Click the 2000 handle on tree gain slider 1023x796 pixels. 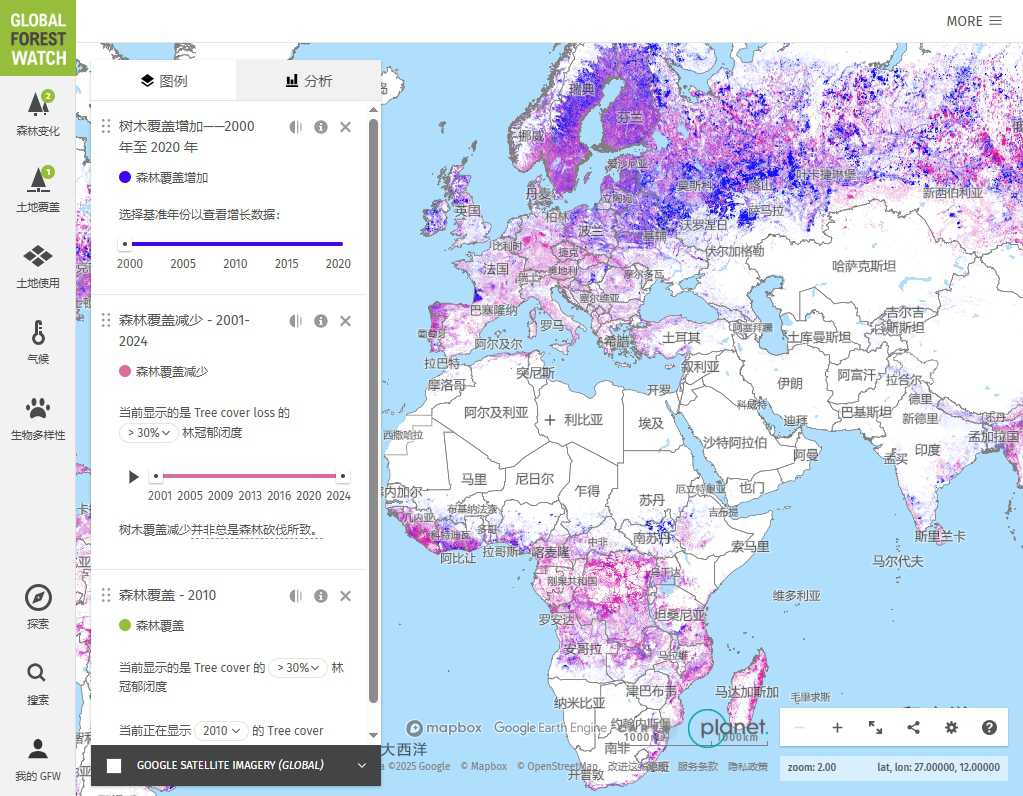[125, 244]
